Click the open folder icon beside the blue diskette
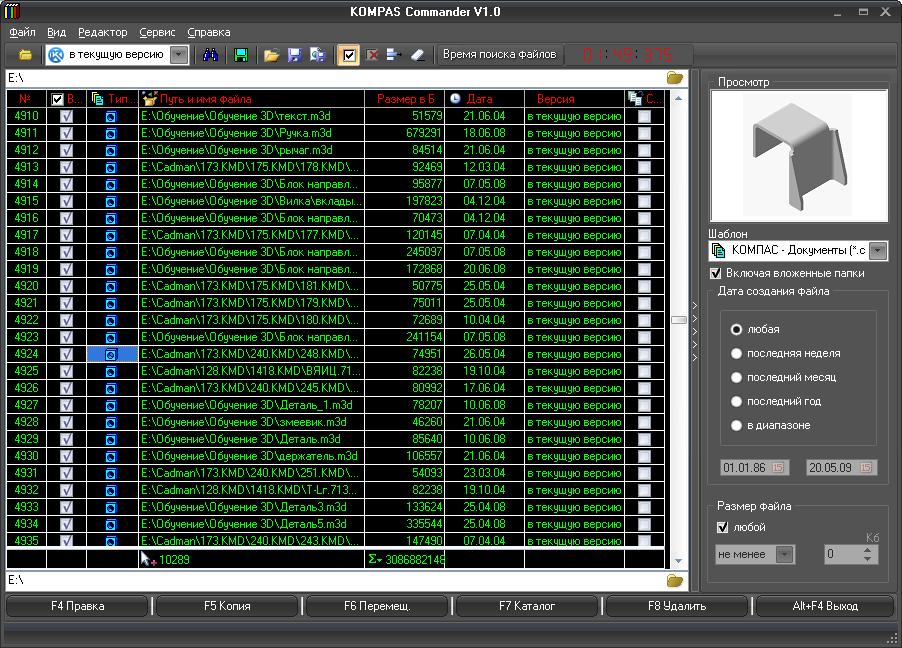This screenshot has height=648, width=902. 272,55
